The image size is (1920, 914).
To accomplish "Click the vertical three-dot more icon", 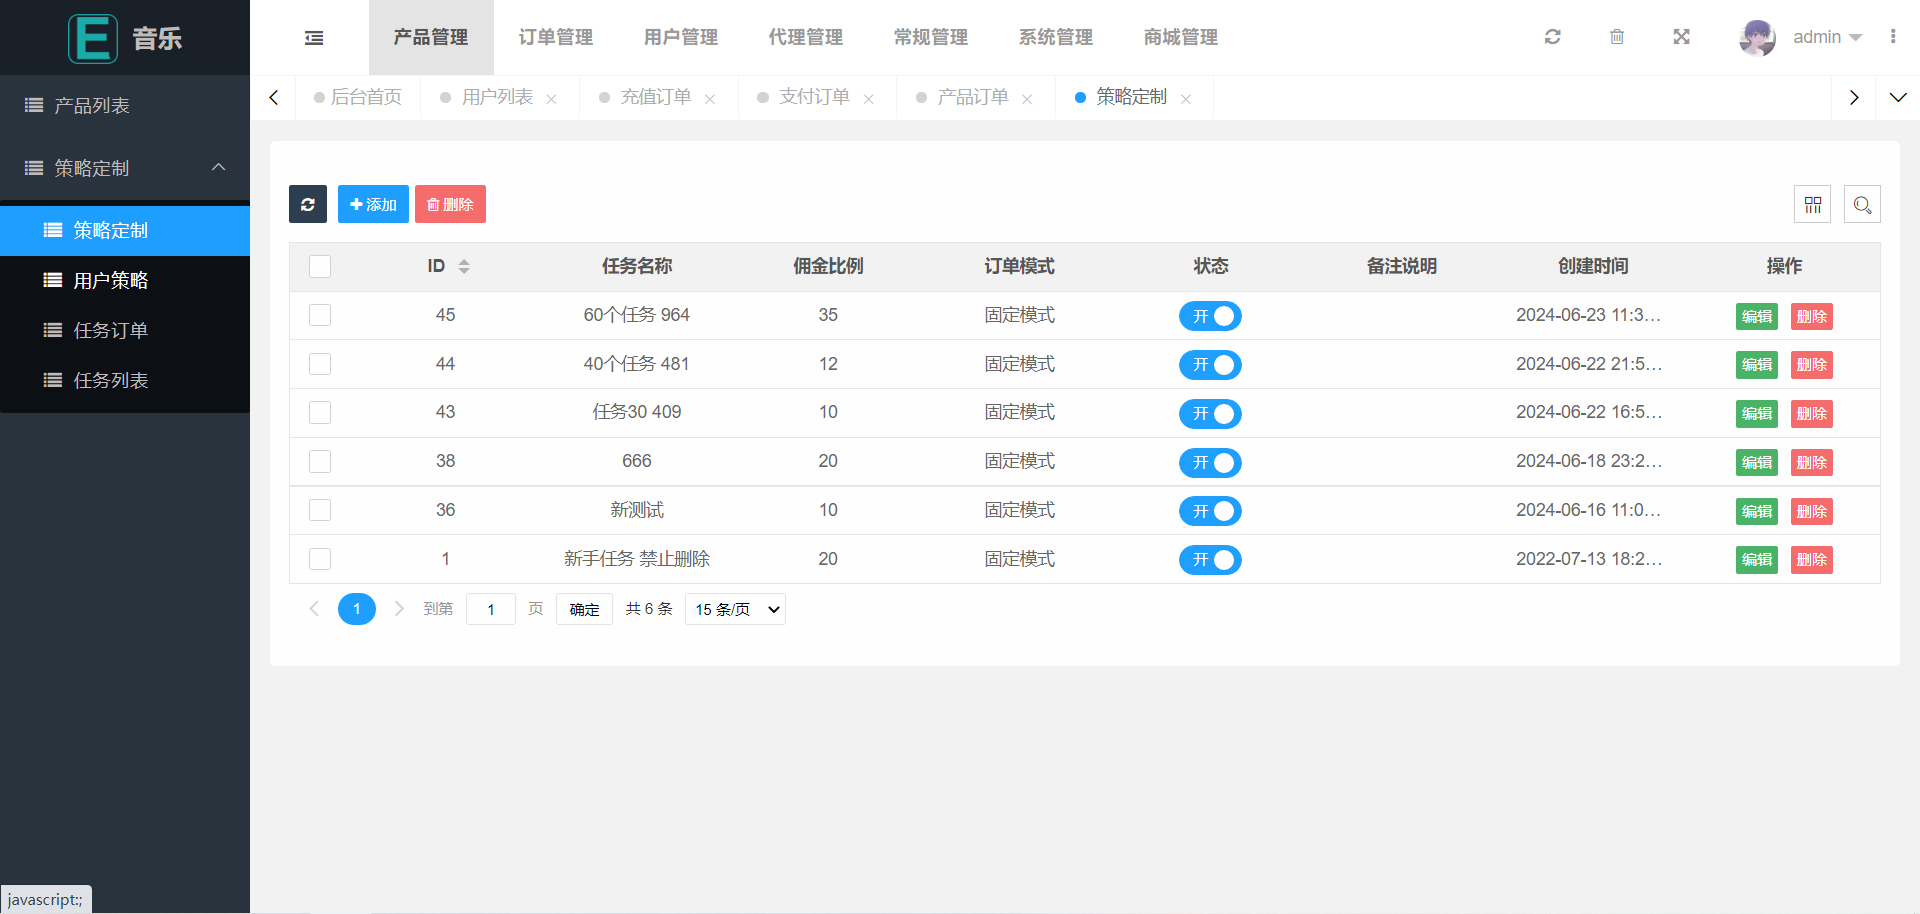I will [1893, 37].
